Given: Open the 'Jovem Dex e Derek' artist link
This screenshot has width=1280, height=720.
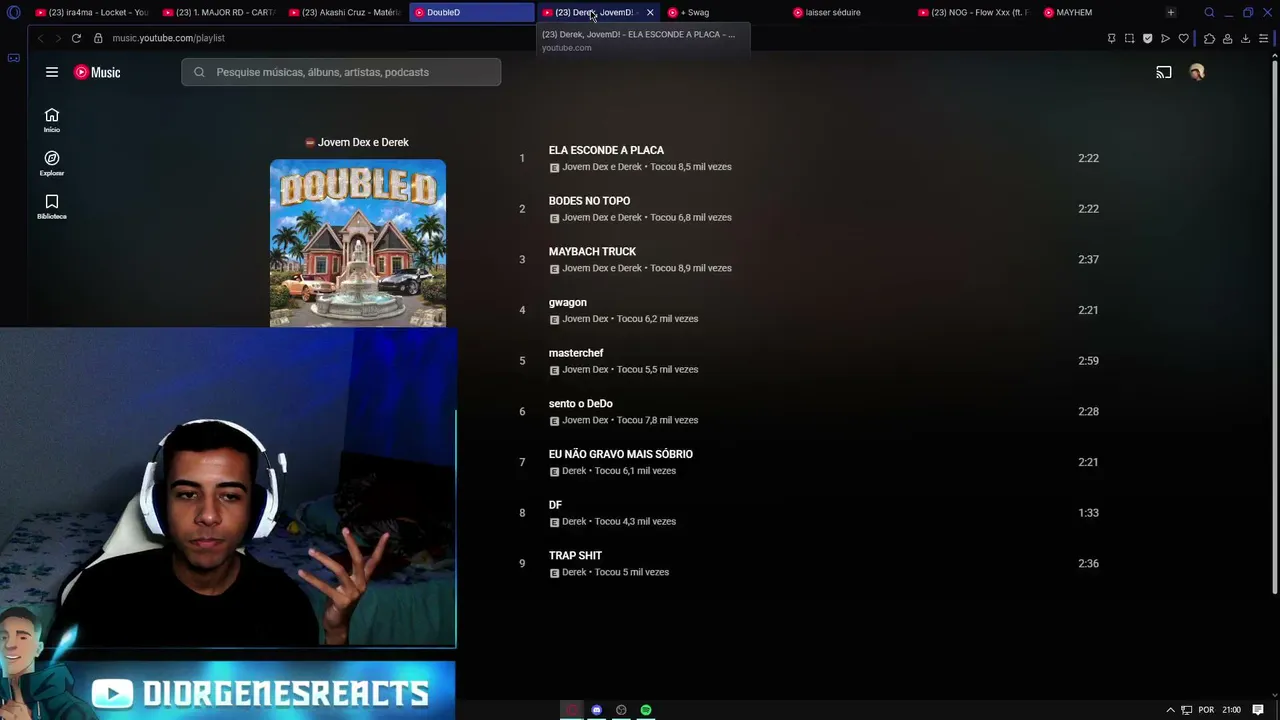Looking at the screenshot, I should pyautogui.click(x=363, y=142).
